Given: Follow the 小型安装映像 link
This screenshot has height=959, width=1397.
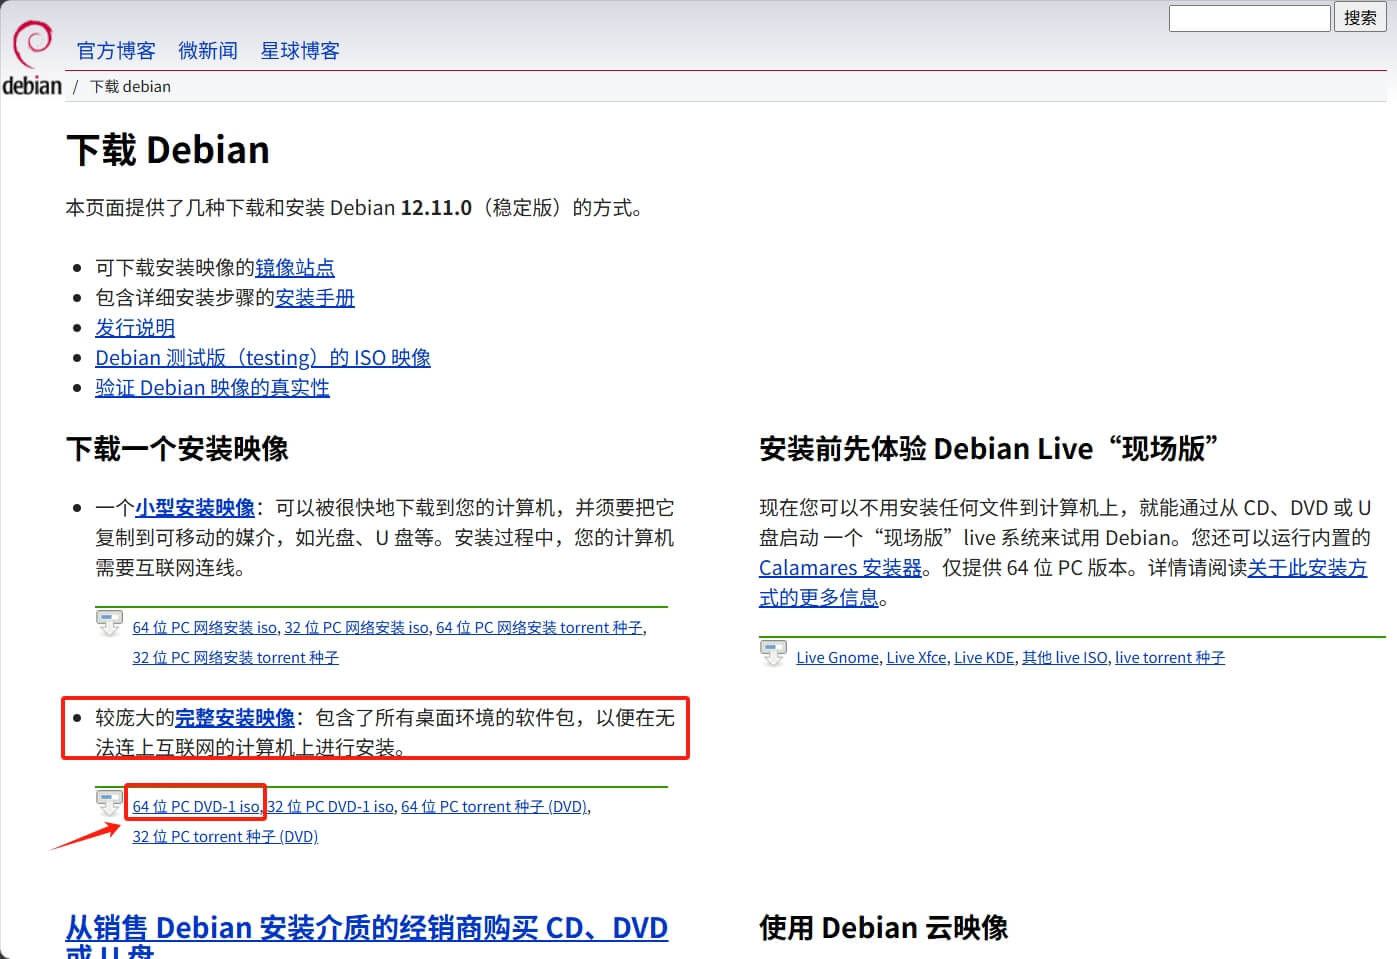Looking at the screenshot, I should pos(195,508).
